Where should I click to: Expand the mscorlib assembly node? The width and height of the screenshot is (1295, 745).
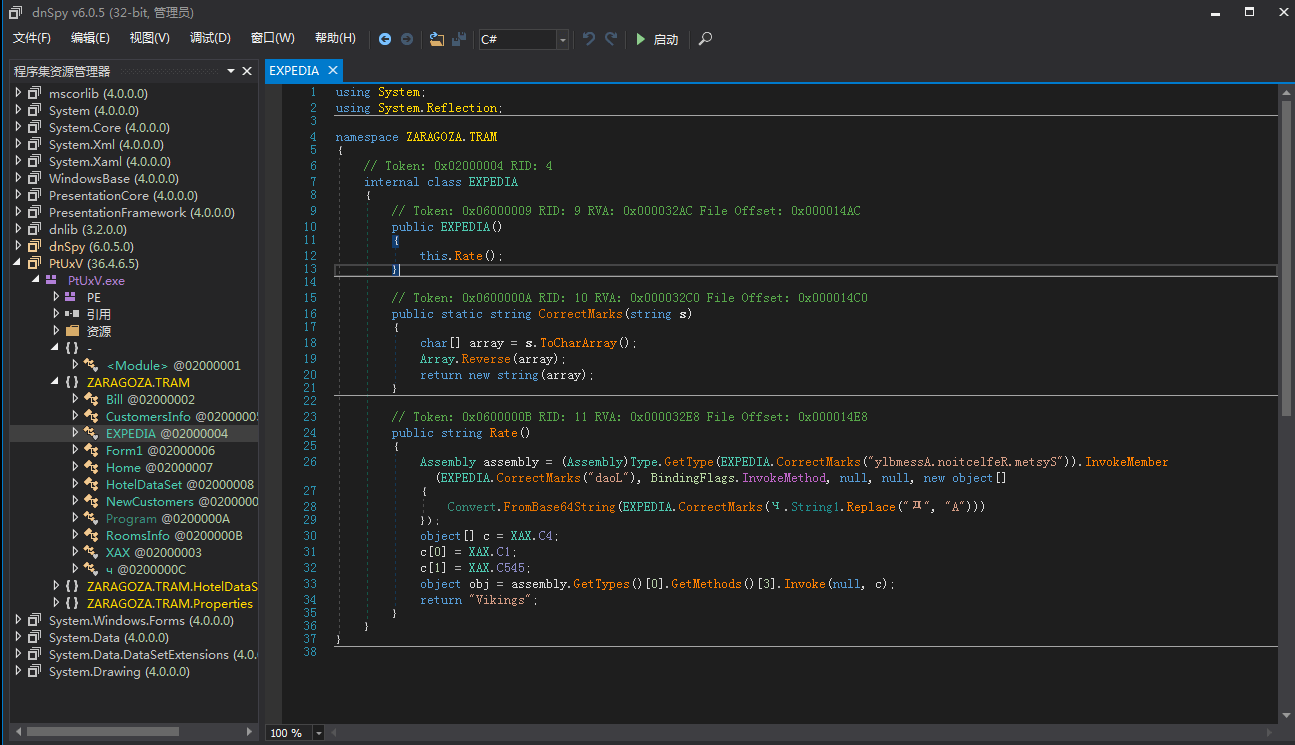(x=18, y=93)
